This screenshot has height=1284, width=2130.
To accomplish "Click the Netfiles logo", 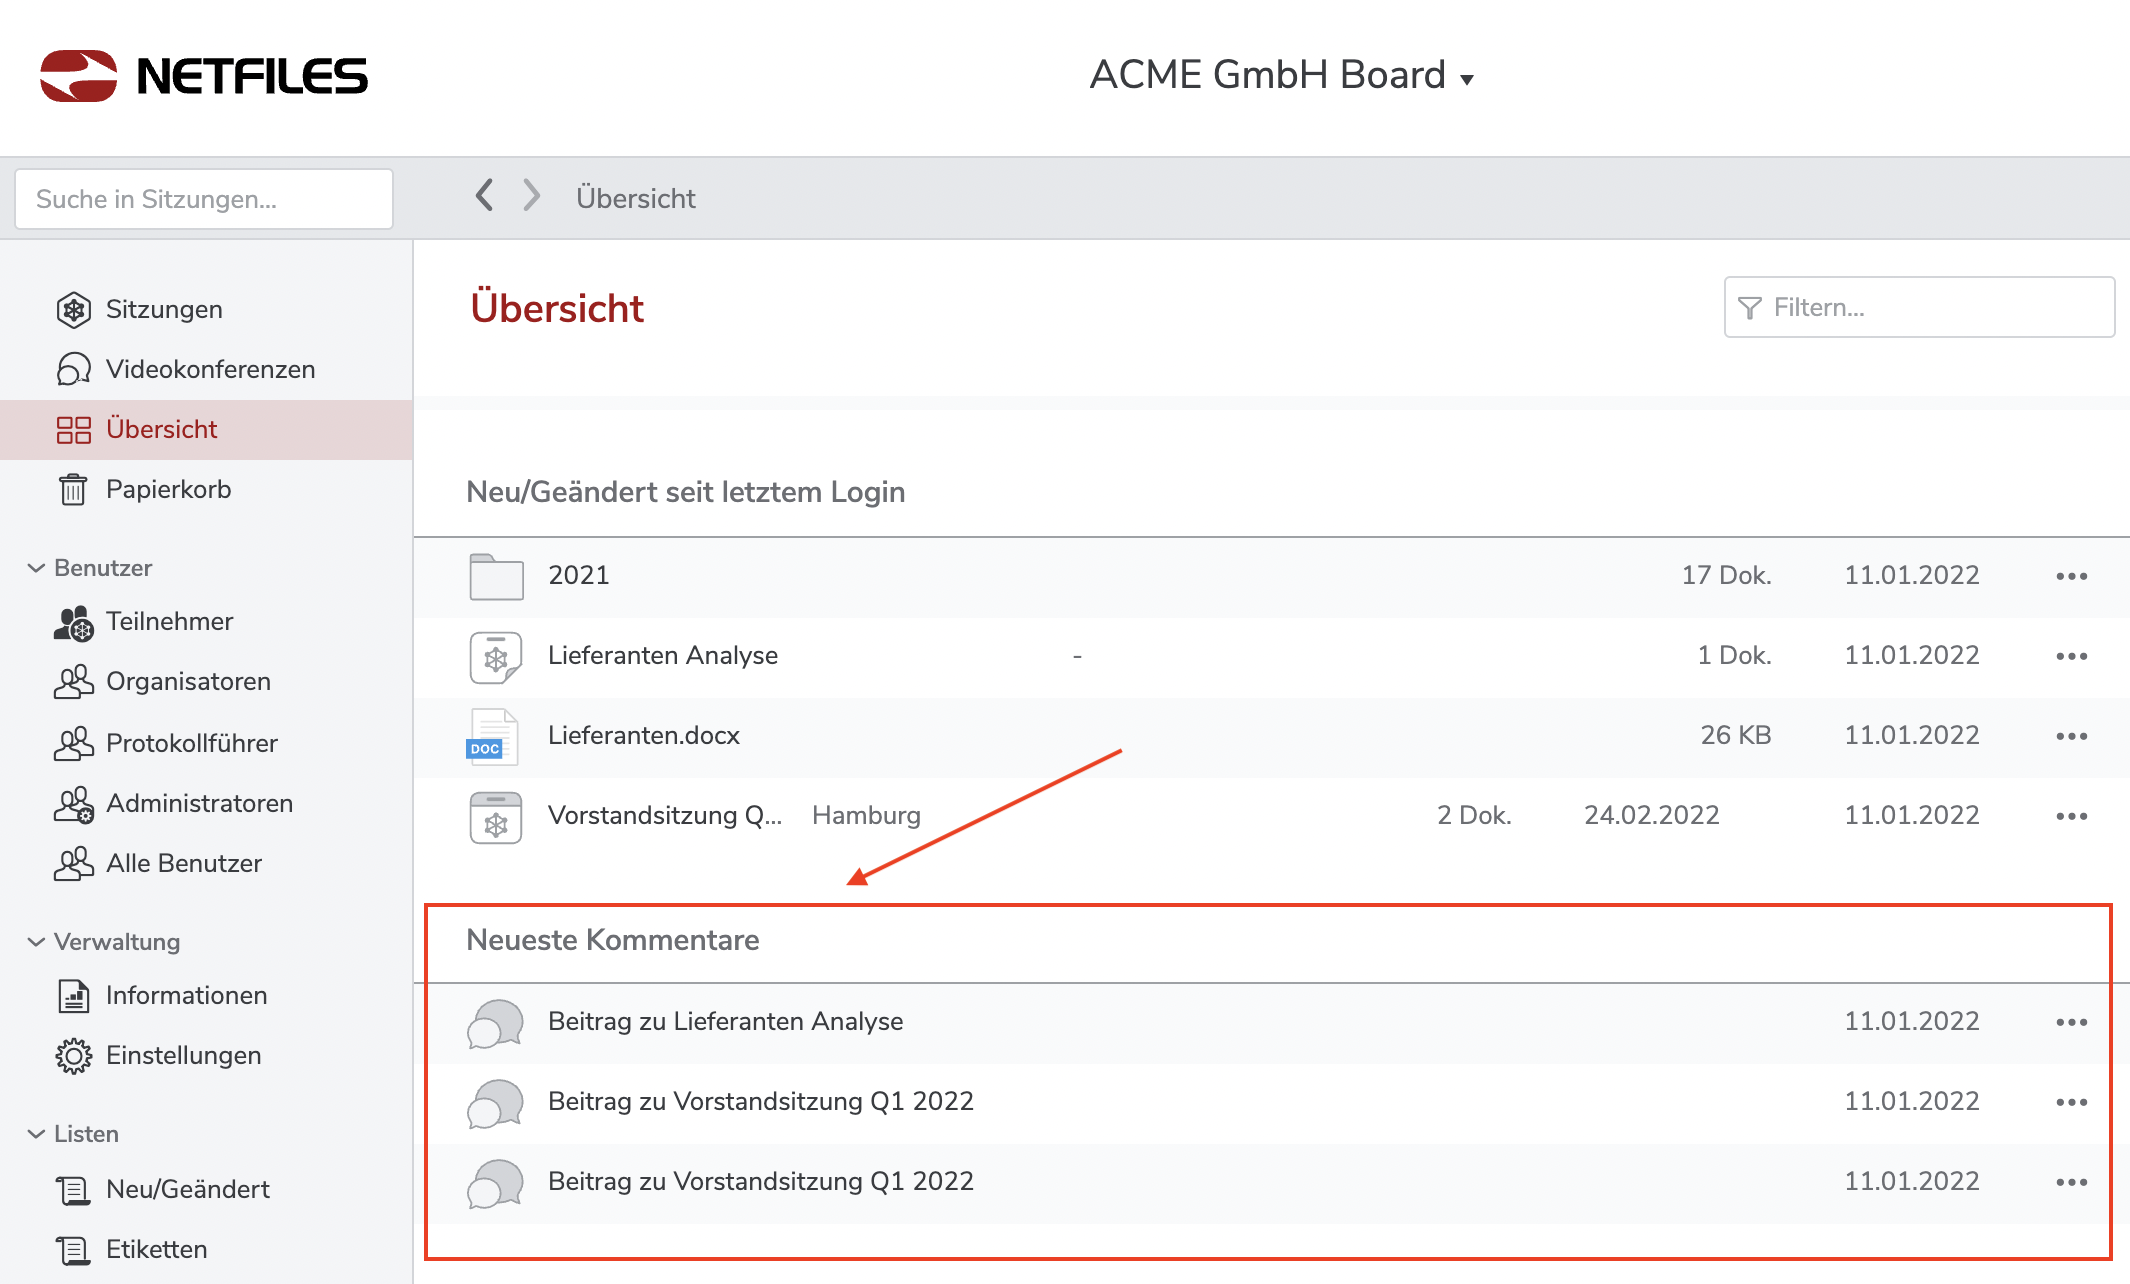I will pyautogui.click(x=204, y=76).
